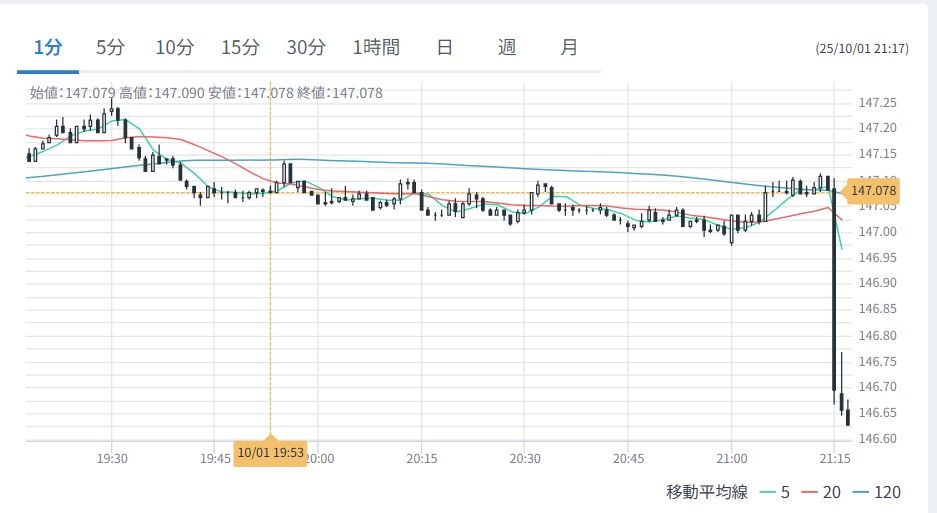Screen dimensions: 937x513
Task: Choose the 15分 timeframe tab
Action: pyautogui.click(x=240, y=47)
